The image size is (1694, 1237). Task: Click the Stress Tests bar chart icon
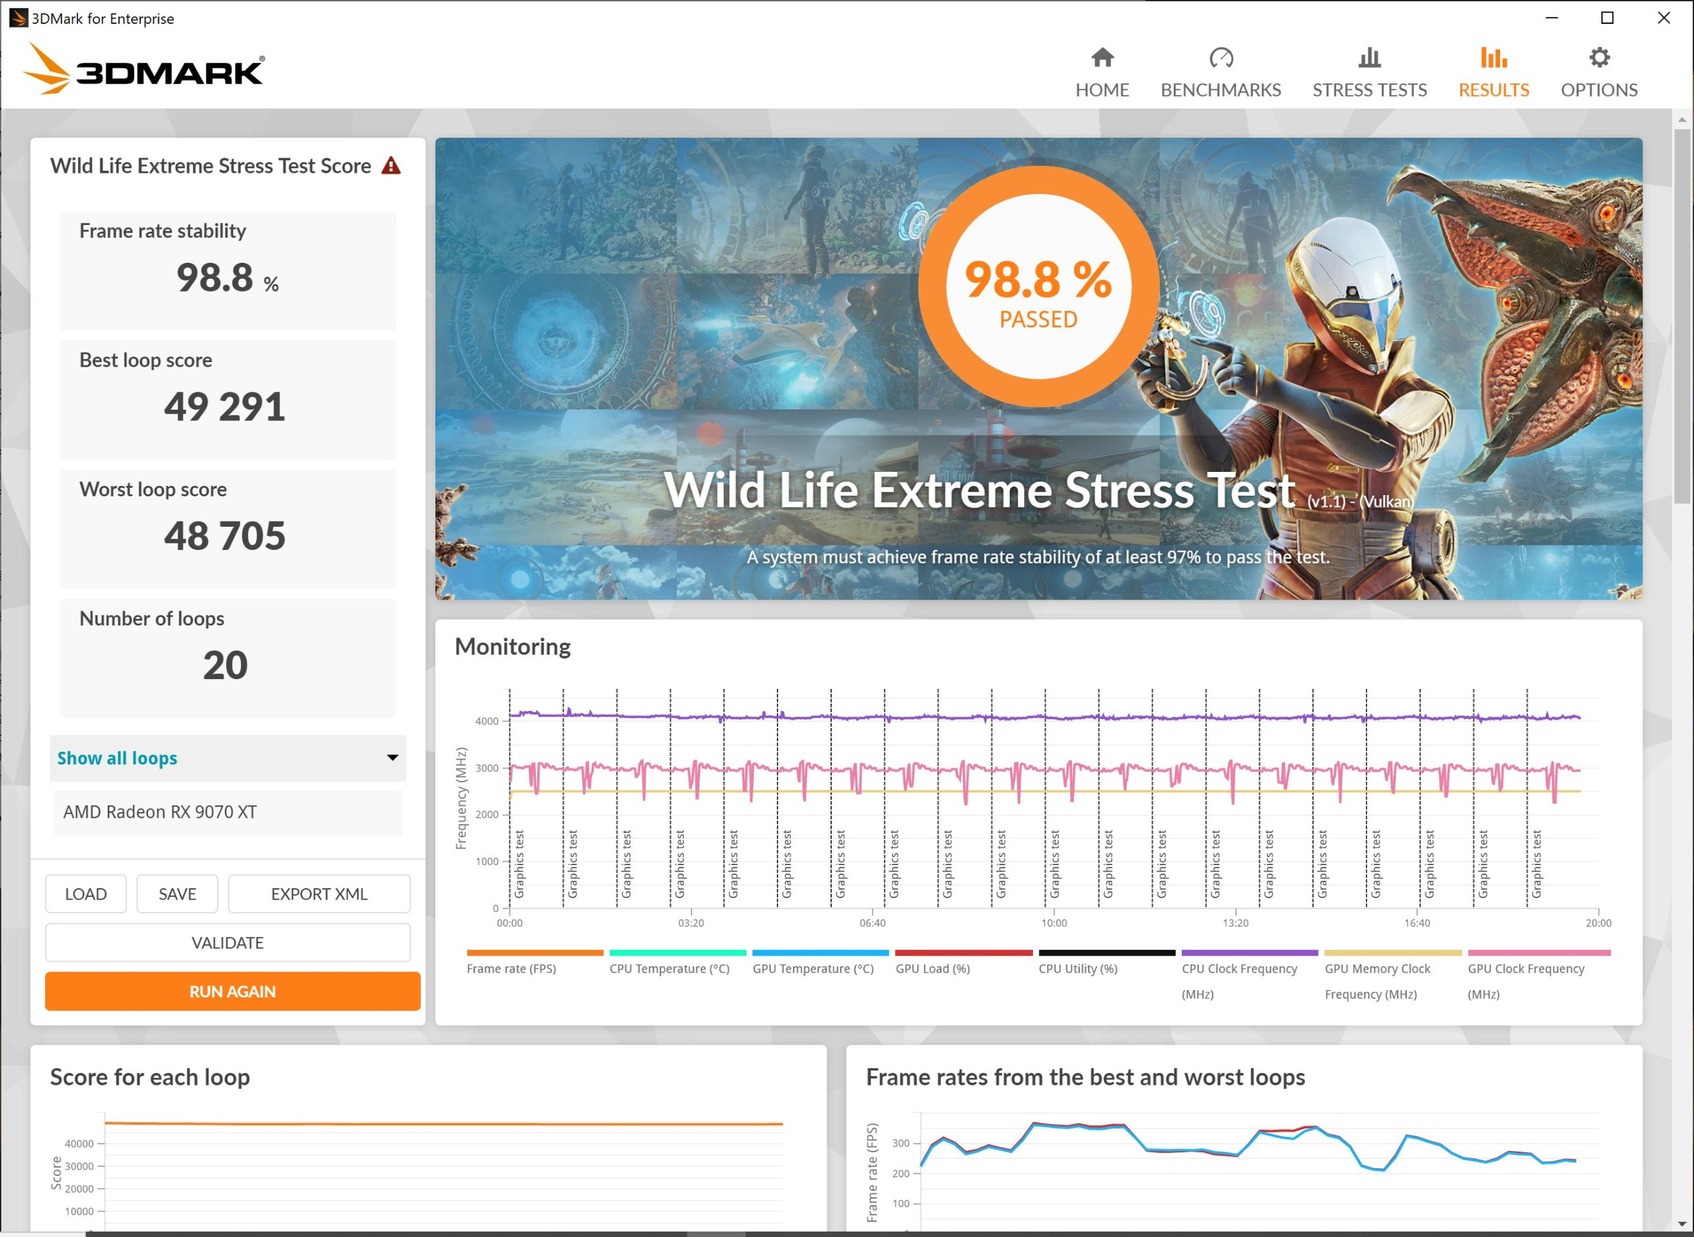[1369, 57]
